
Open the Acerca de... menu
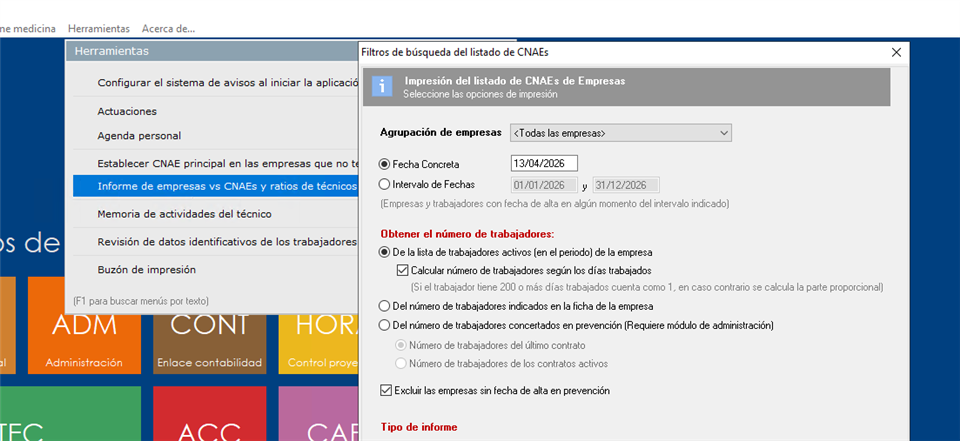[x=168, y=29]
